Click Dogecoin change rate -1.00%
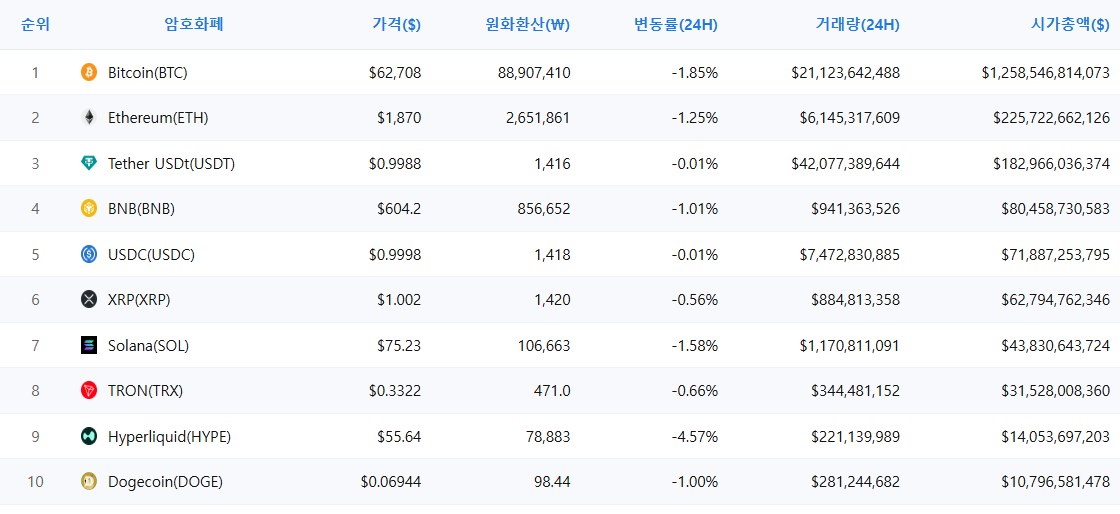Screen dimensions: 1120x514 pos(694,482)
